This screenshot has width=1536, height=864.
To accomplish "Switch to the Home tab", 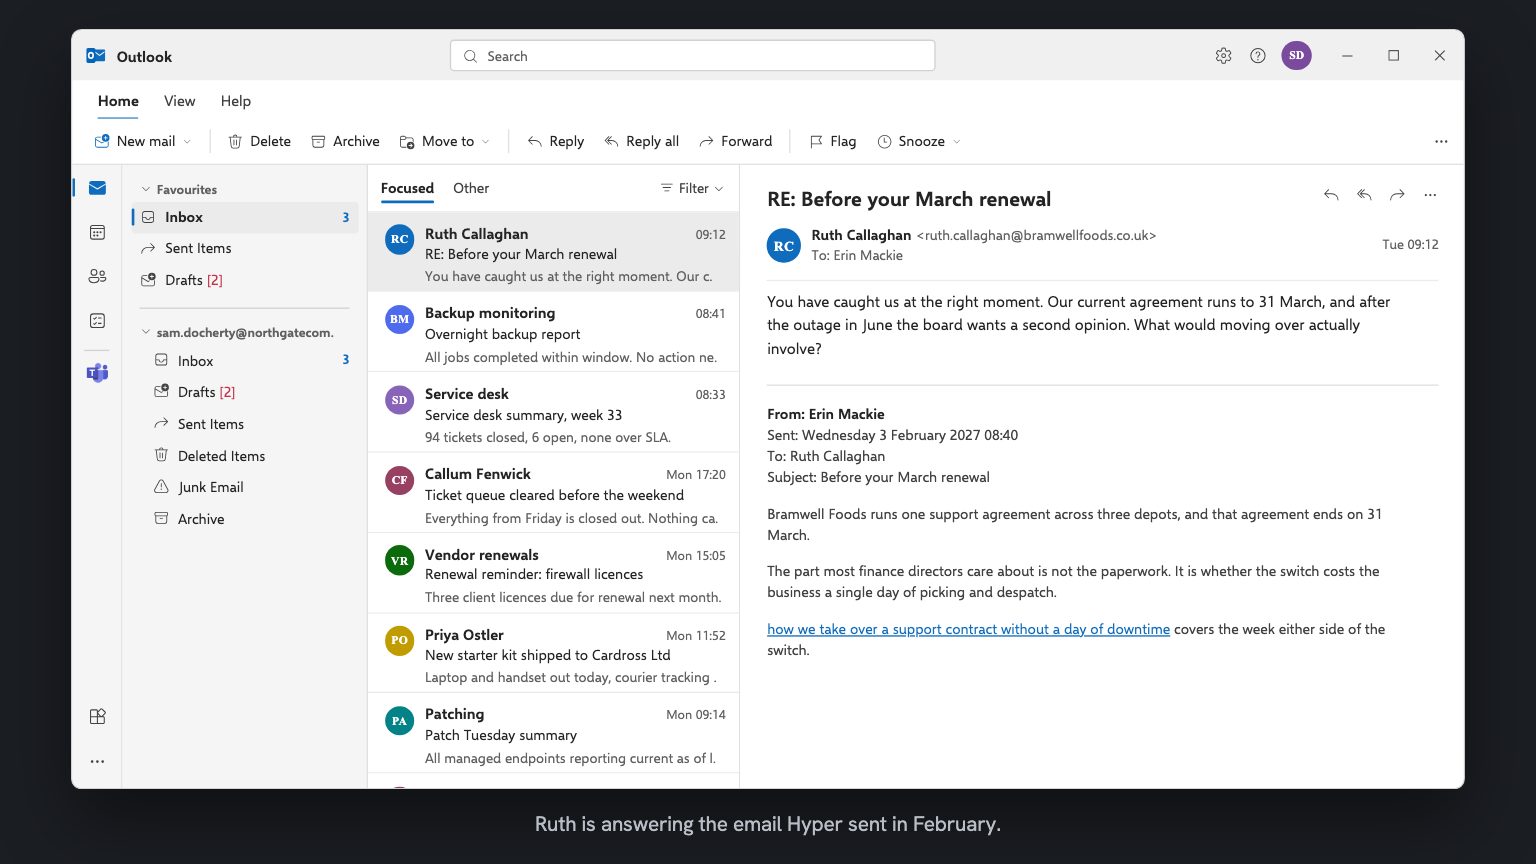I will [x=118, y=101].
